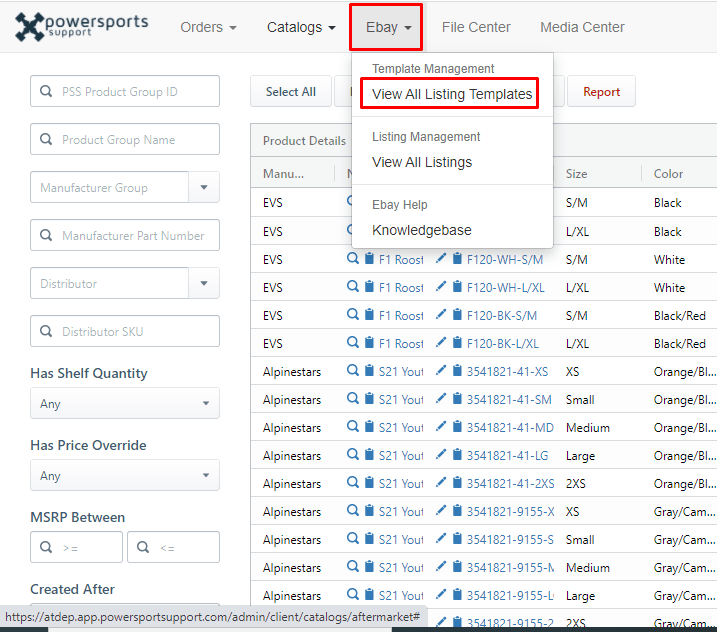
Task: Click magnifier icon in F120-WH-L/XL row
Action: click(x=353, y=286)
